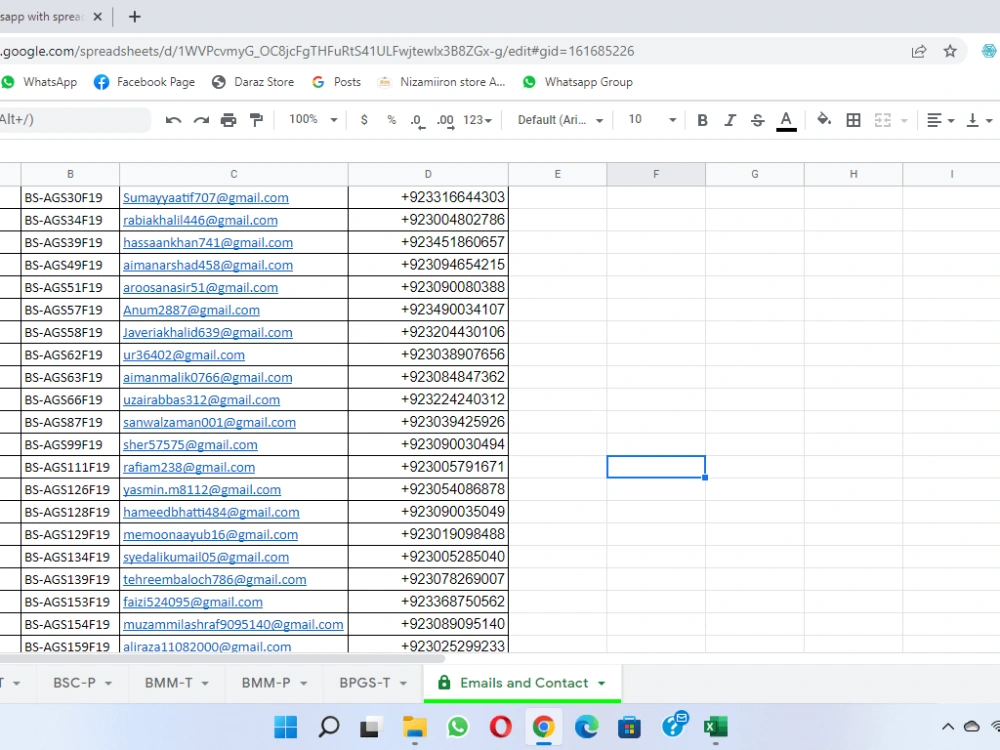
Task: Open Whatsapp Group bookmark
Action: pyautogui.click(x=578, y=82)
